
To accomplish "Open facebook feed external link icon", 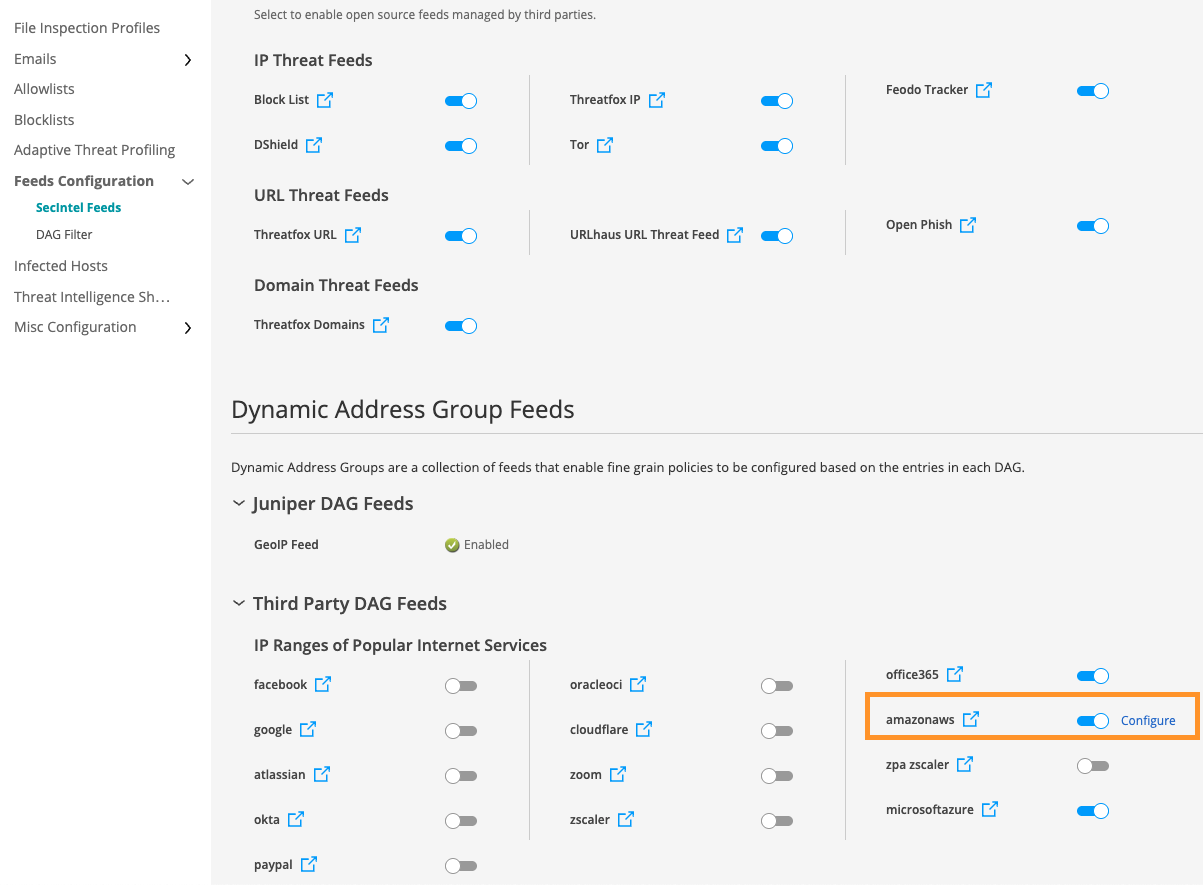I will coord(323,685).
